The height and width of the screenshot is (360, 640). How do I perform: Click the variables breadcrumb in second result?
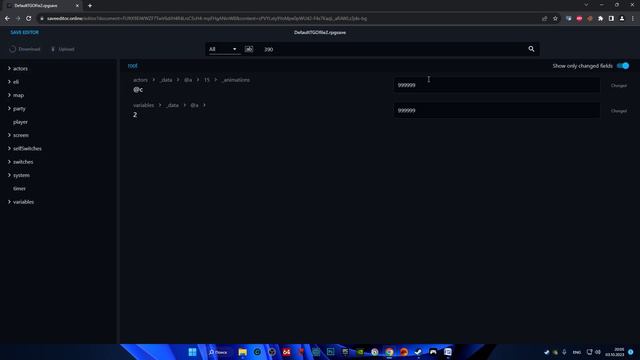[143, 105]
